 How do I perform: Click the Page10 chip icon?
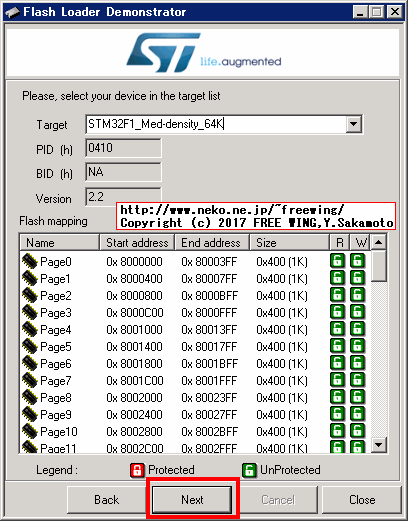[x=29, y=431]
